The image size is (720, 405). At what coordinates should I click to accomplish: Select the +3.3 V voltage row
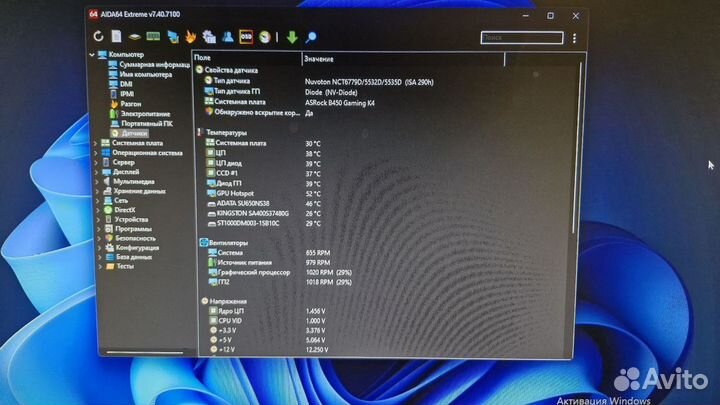pyautogui.click(x=268, y=330)
